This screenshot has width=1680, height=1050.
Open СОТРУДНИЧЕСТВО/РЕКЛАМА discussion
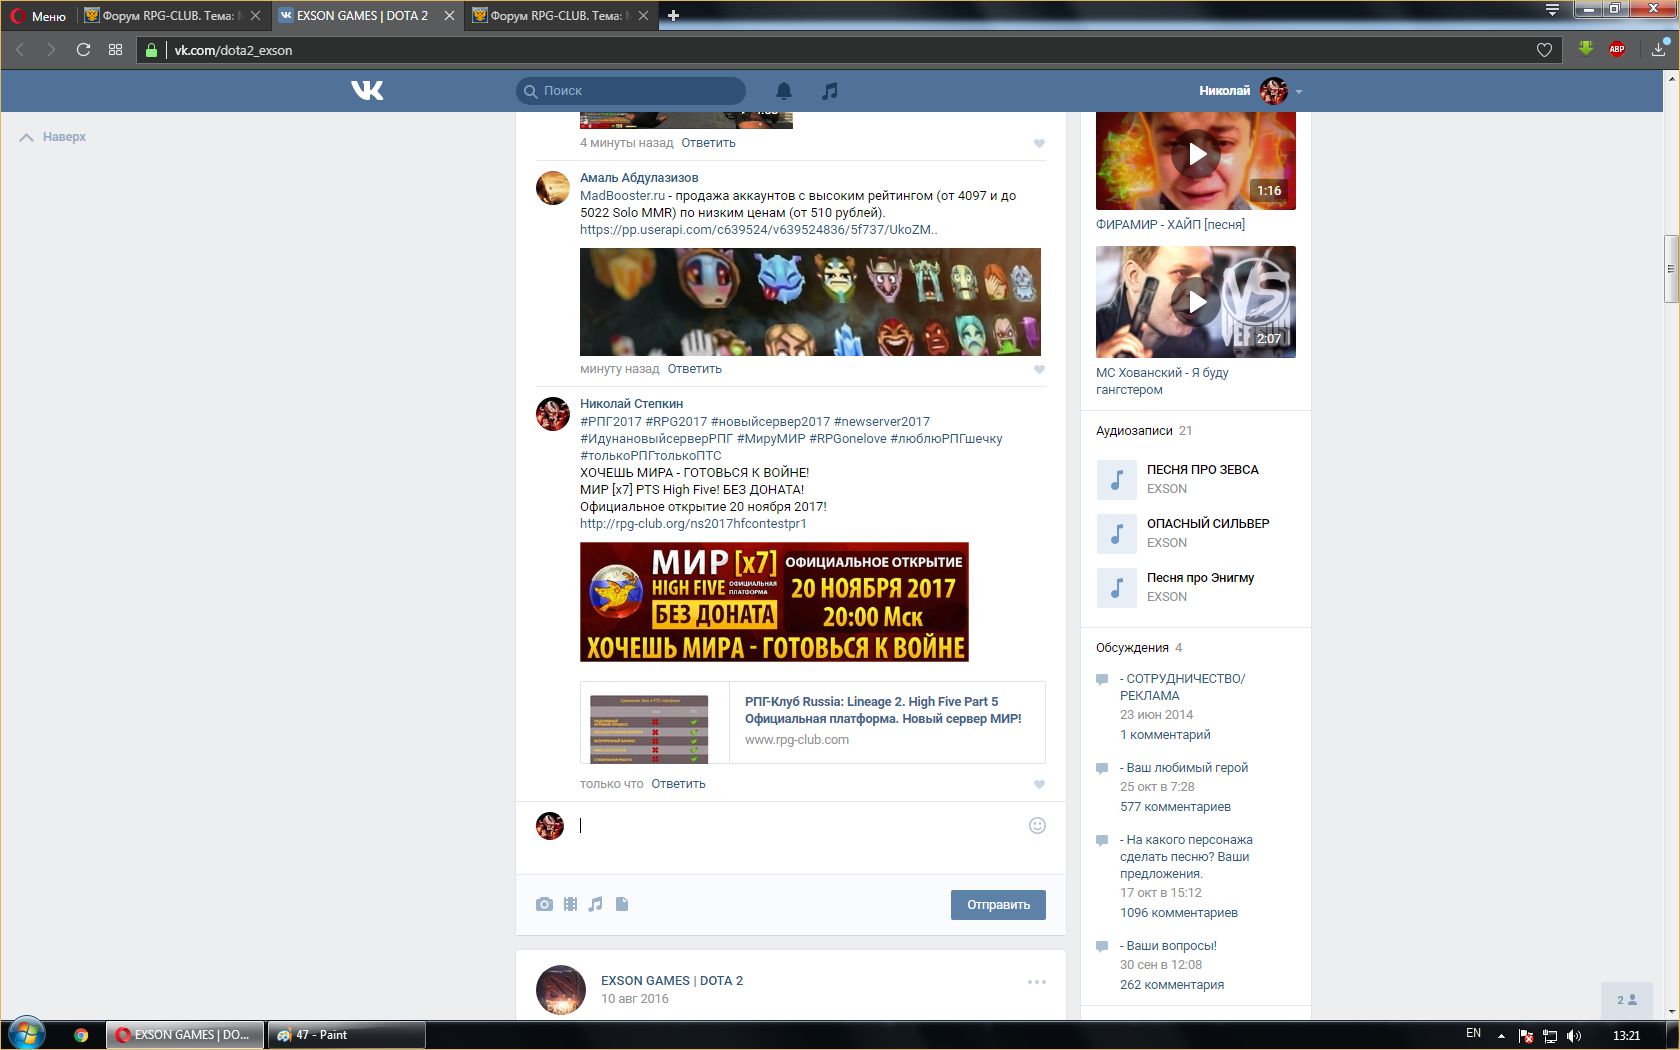1182,687
